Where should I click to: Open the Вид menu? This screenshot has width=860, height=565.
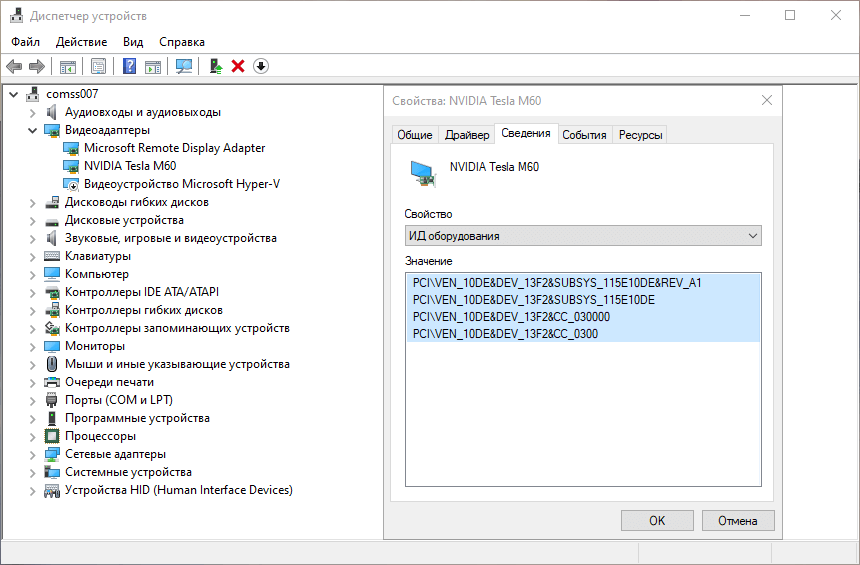[133, 42]
